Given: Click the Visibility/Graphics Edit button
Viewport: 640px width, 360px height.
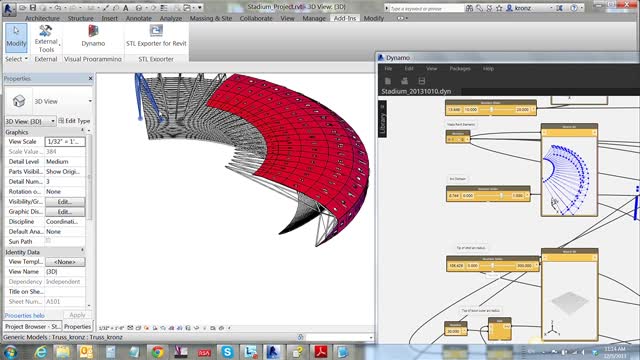Looking at the screenshot, I should [65, 202].
